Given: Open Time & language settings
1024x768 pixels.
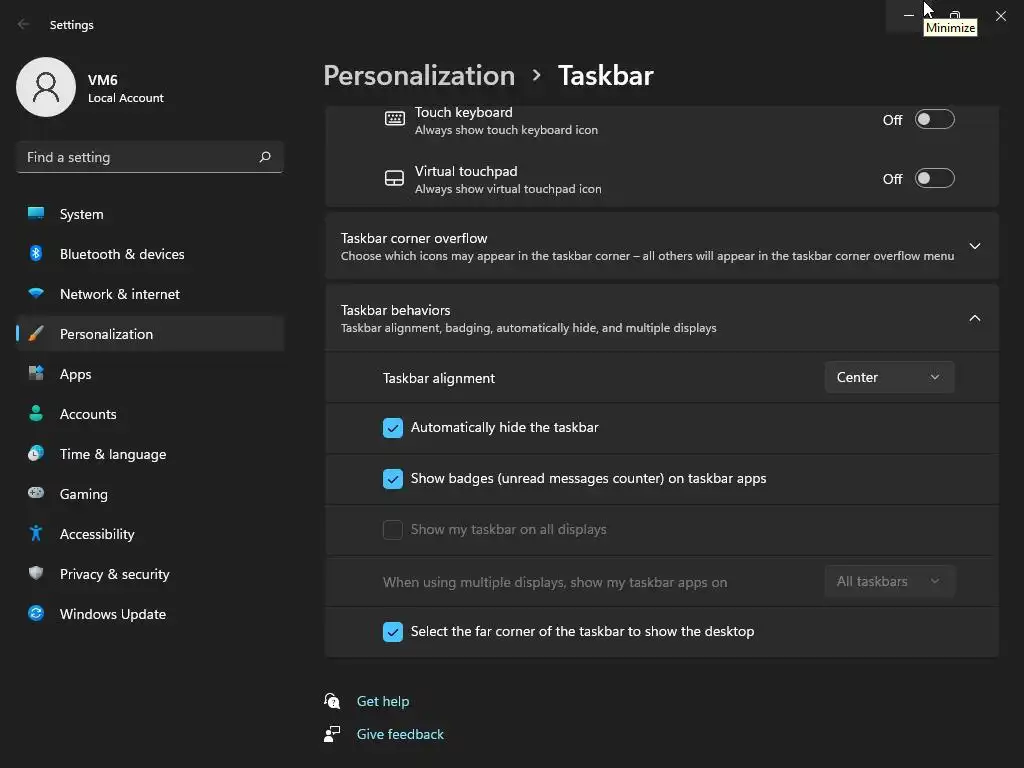Looking at the screenshot, I should (x=113, y=454).
